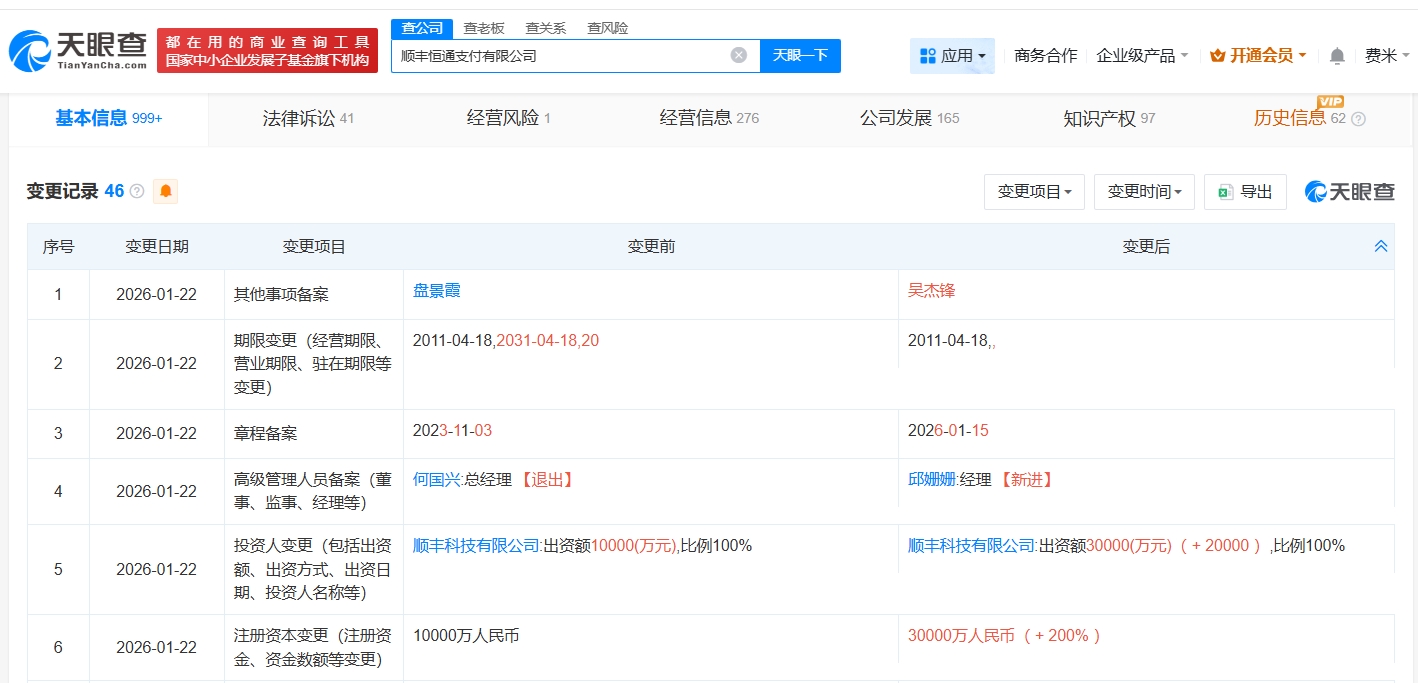Click the help icon next to 变更记录 46
This screenshot has width=1418, height=683.
tap(137, 191)
